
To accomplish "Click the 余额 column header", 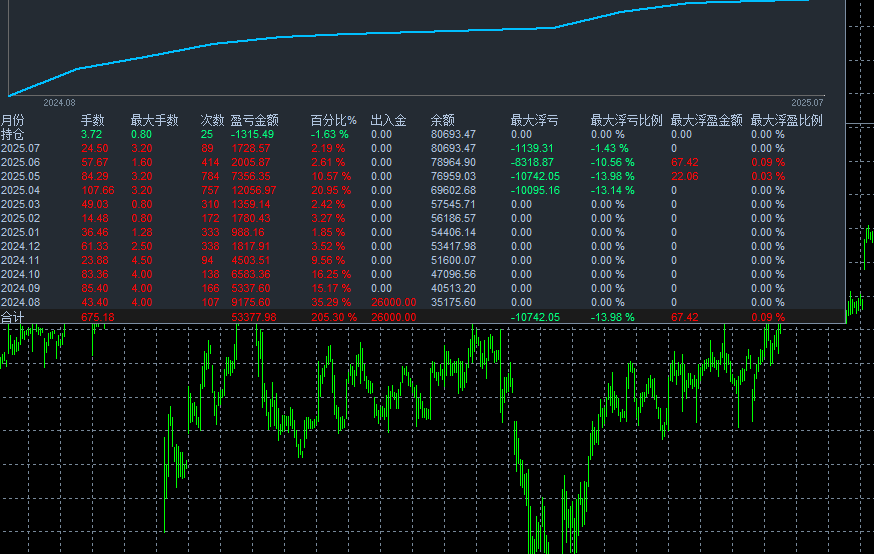I will [x=443, y=120].
